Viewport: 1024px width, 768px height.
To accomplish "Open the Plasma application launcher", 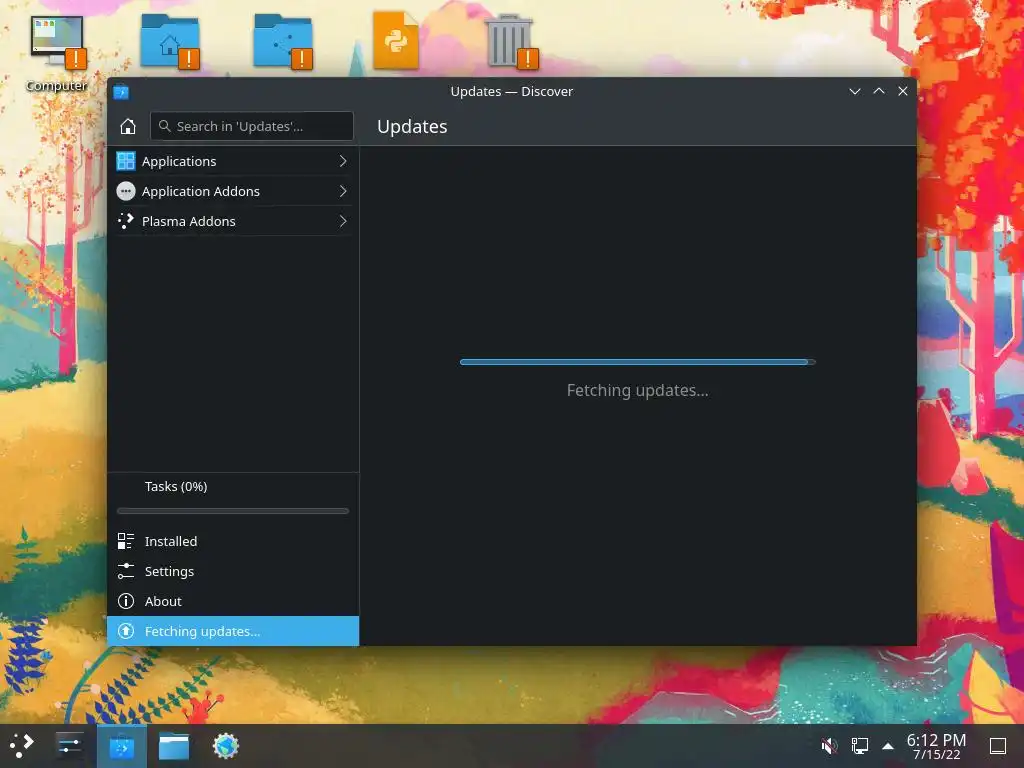I will point(22,746).
